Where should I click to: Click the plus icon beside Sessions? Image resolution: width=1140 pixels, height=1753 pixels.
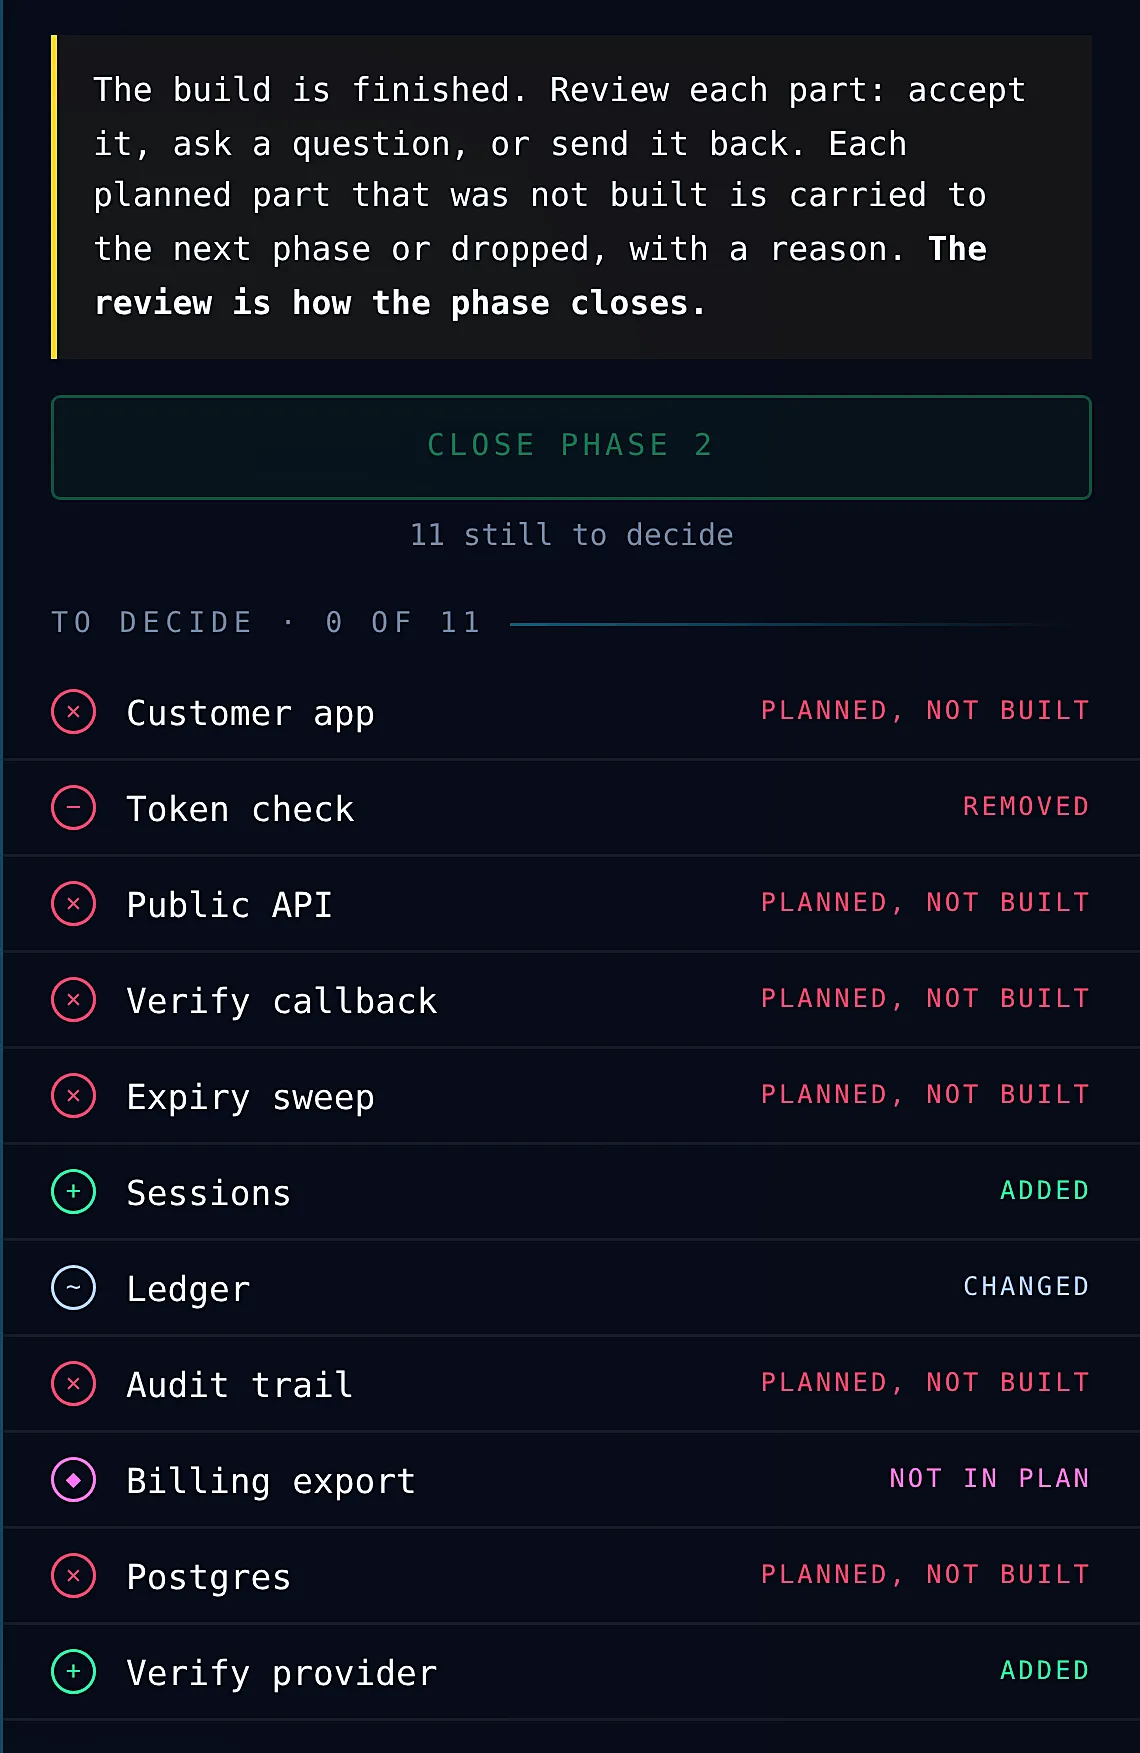(73, 1192)
